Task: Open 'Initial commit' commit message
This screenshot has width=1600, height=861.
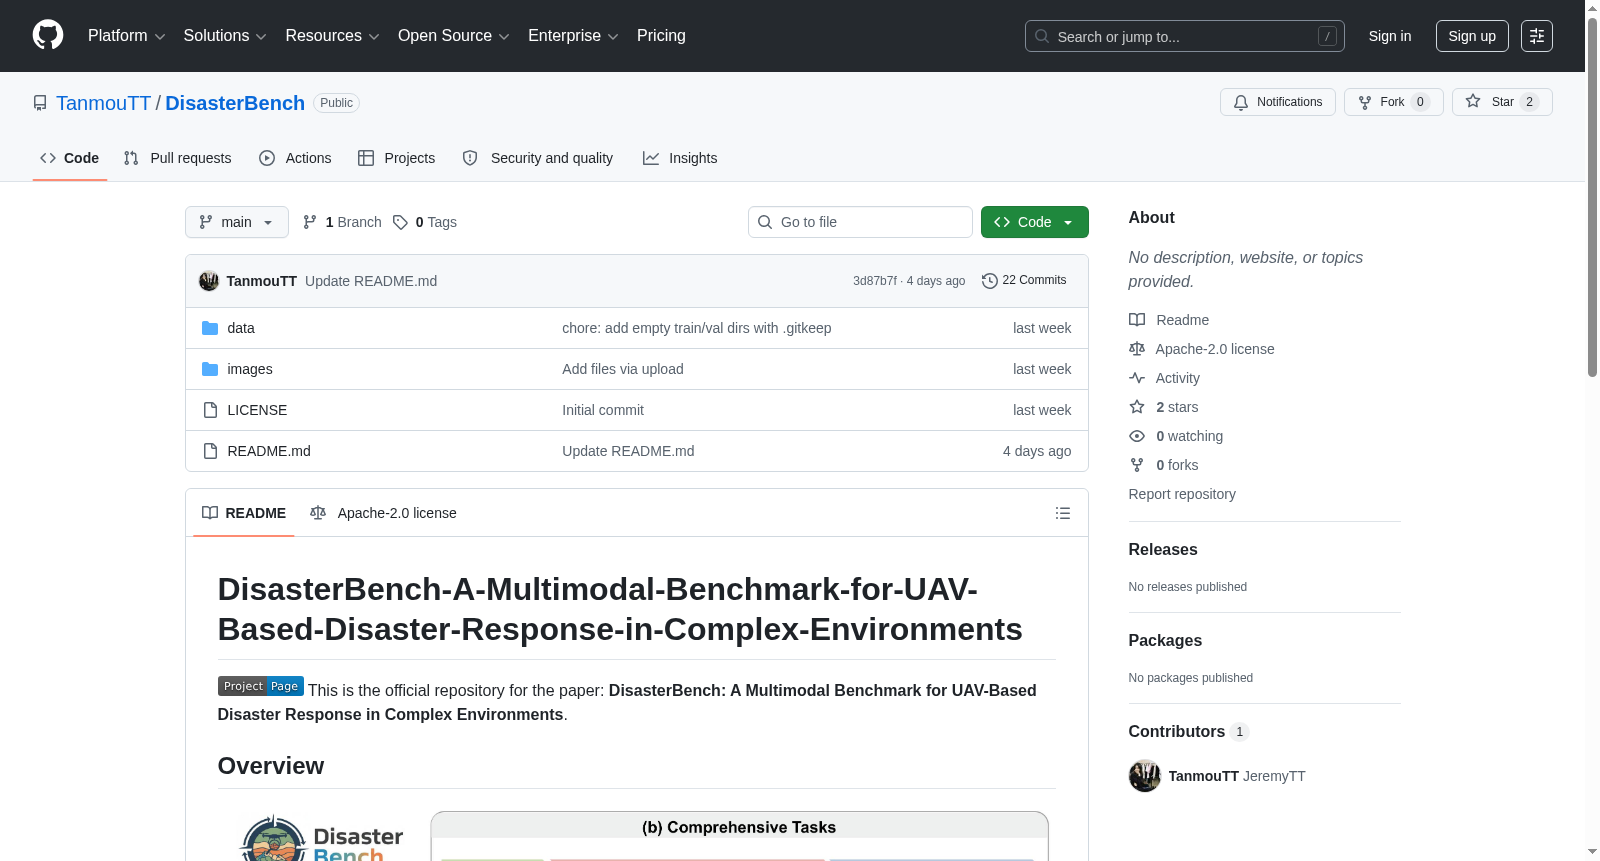Action: click(x=603, y=410)
